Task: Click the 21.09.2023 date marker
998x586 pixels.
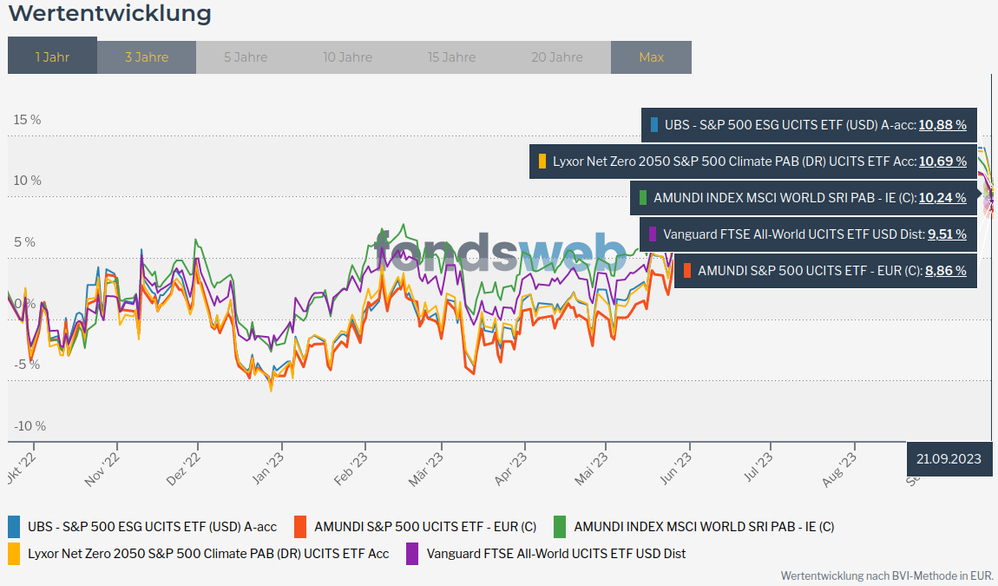Action: click(949, 458)
